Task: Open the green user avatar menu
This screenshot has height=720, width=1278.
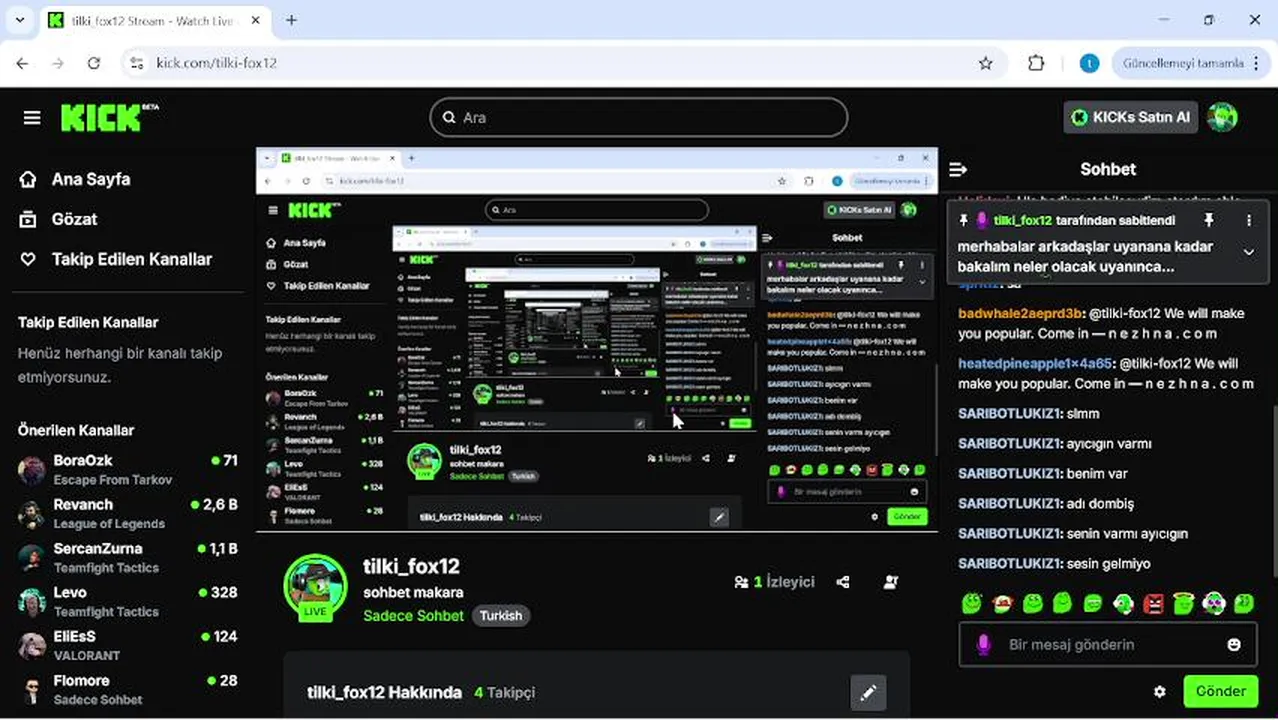Action: pos(1222,117)
